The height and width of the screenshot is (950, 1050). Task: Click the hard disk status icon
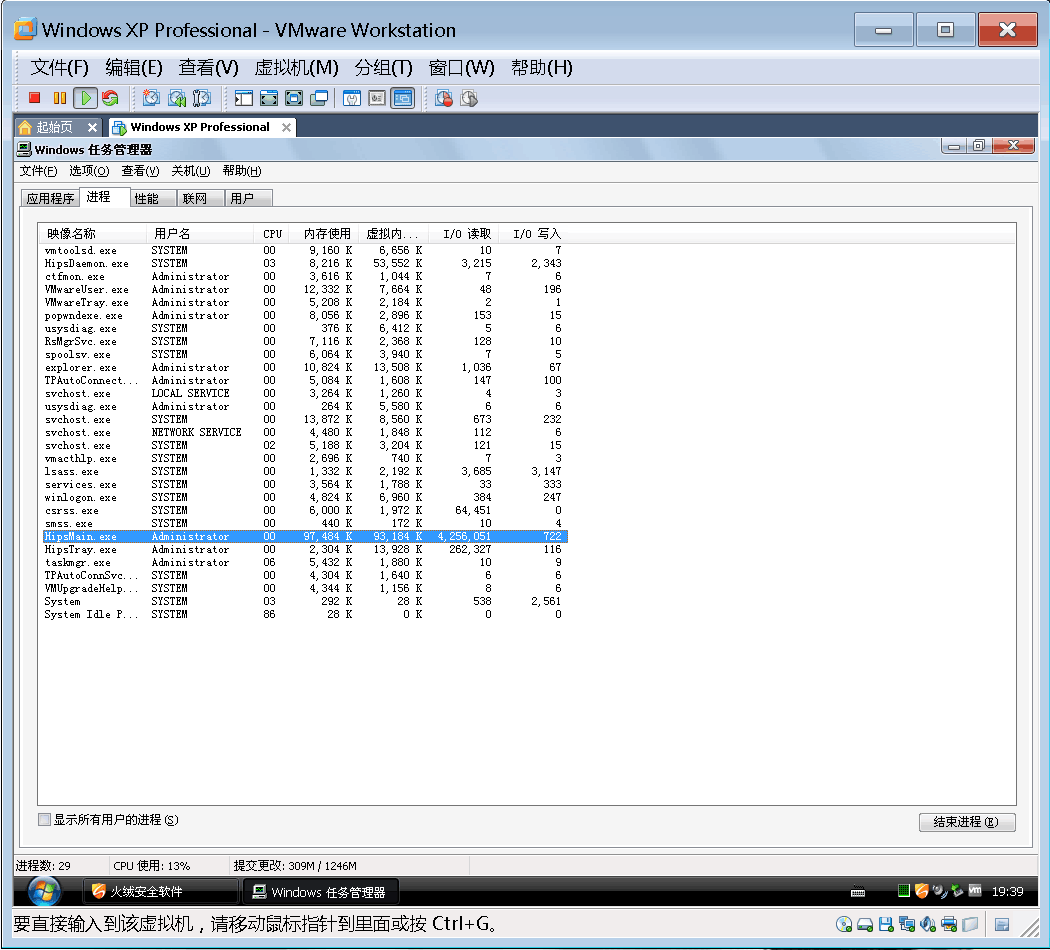coord(865,925)
